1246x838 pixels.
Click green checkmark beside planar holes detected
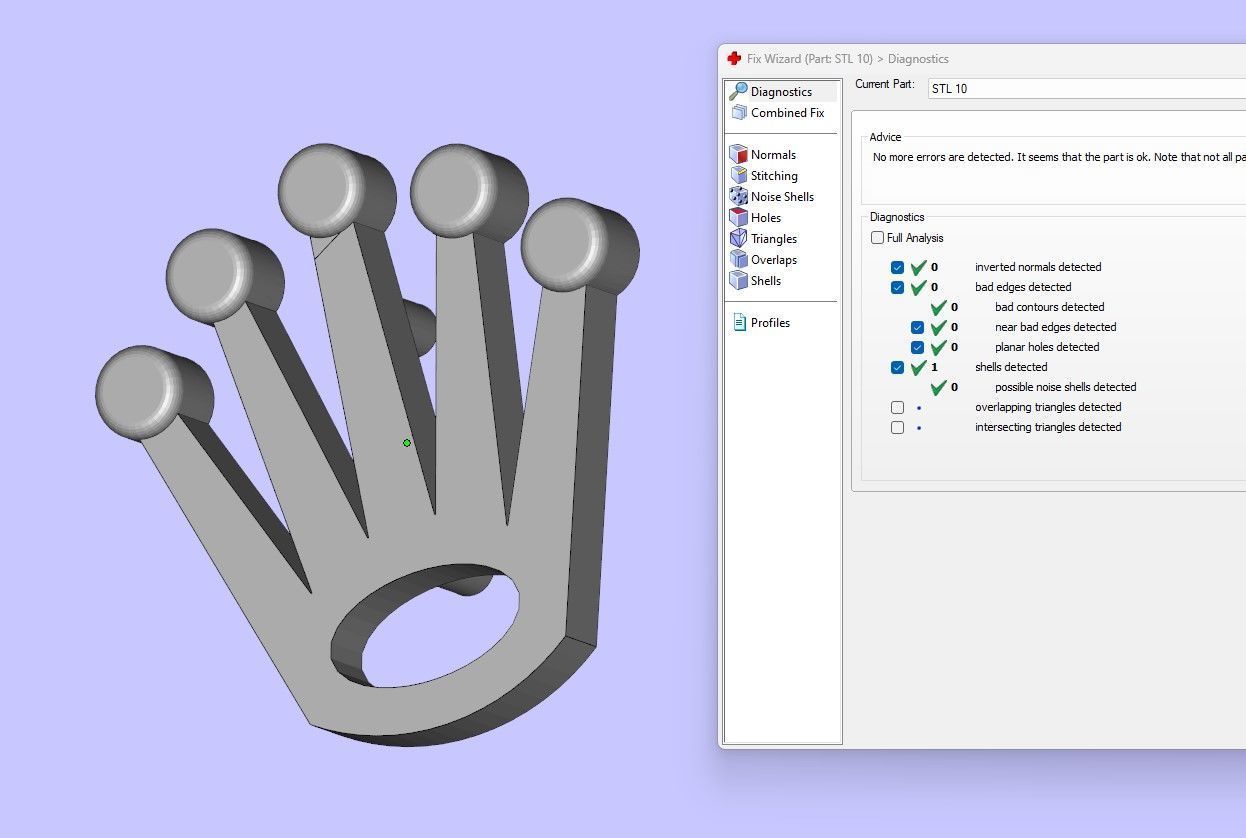pos(938,347)
